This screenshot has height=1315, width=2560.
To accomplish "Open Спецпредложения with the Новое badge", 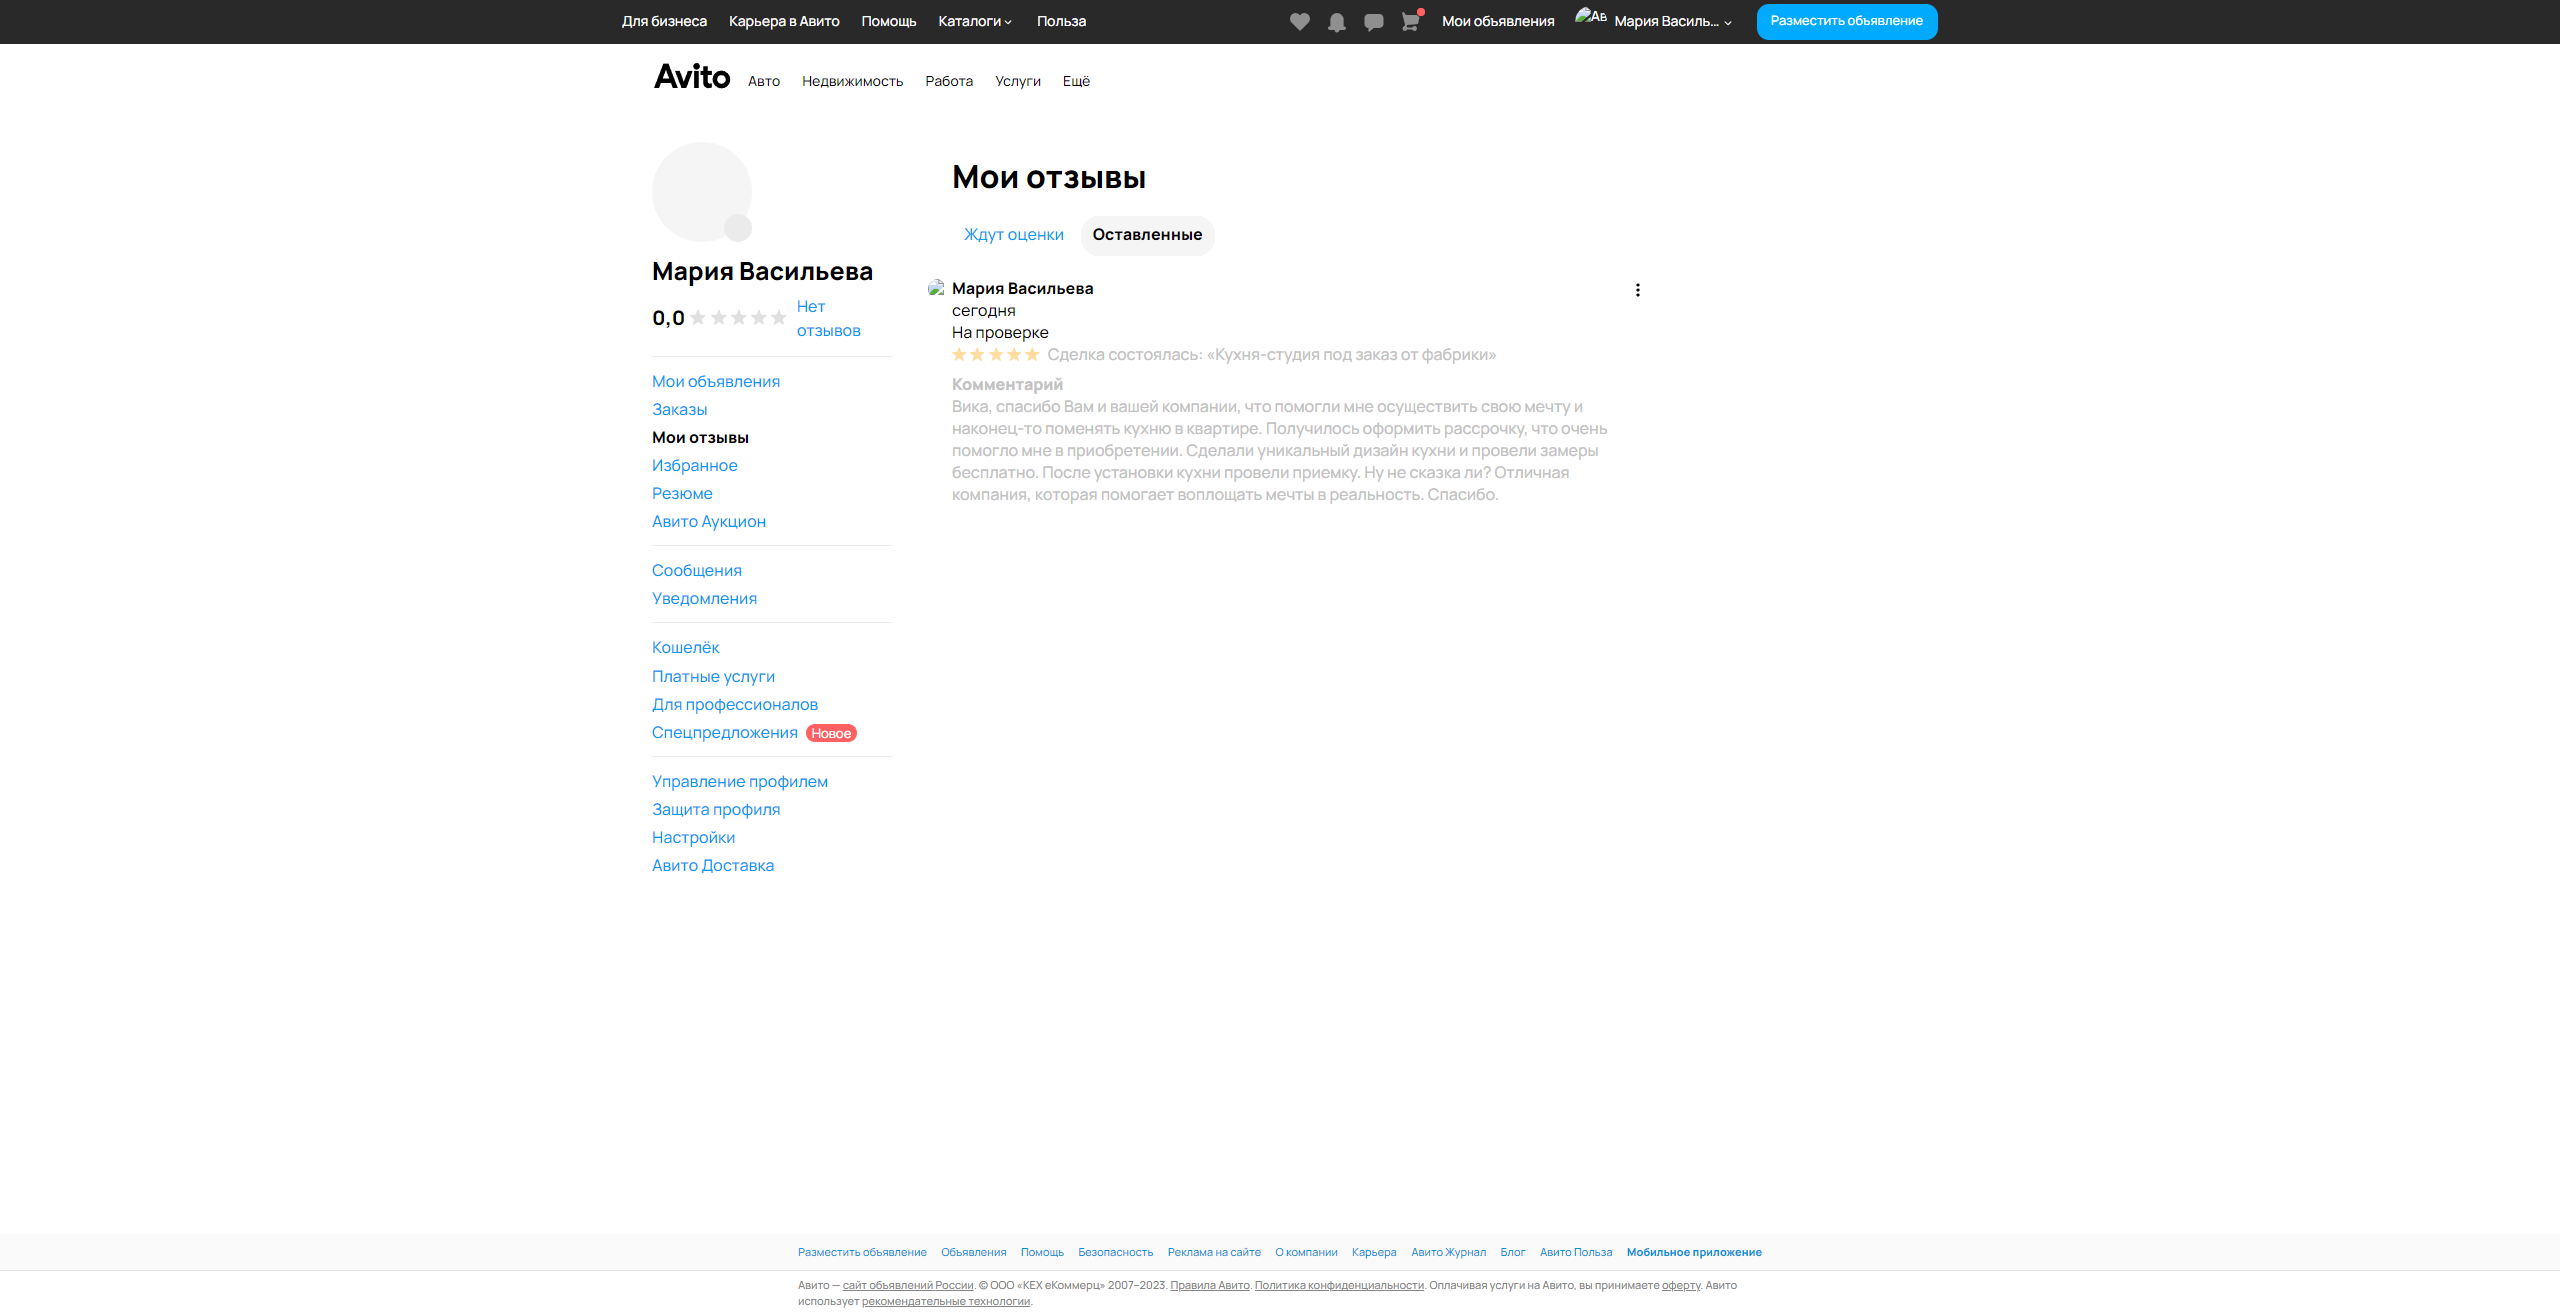I will [725, 733].
